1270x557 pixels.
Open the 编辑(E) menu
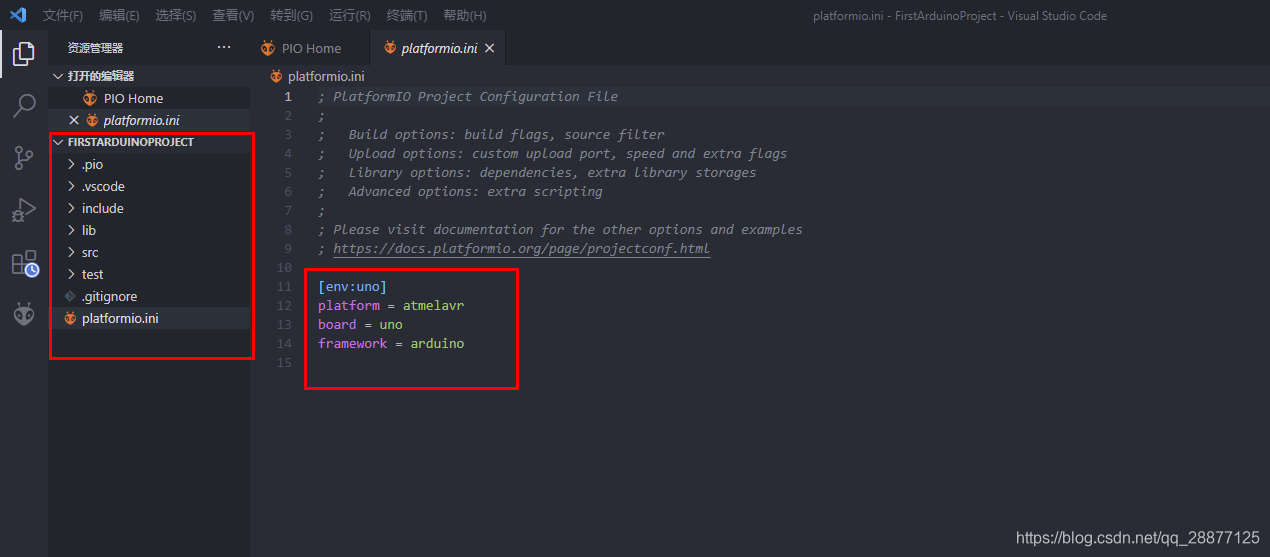tap(120, 16)
